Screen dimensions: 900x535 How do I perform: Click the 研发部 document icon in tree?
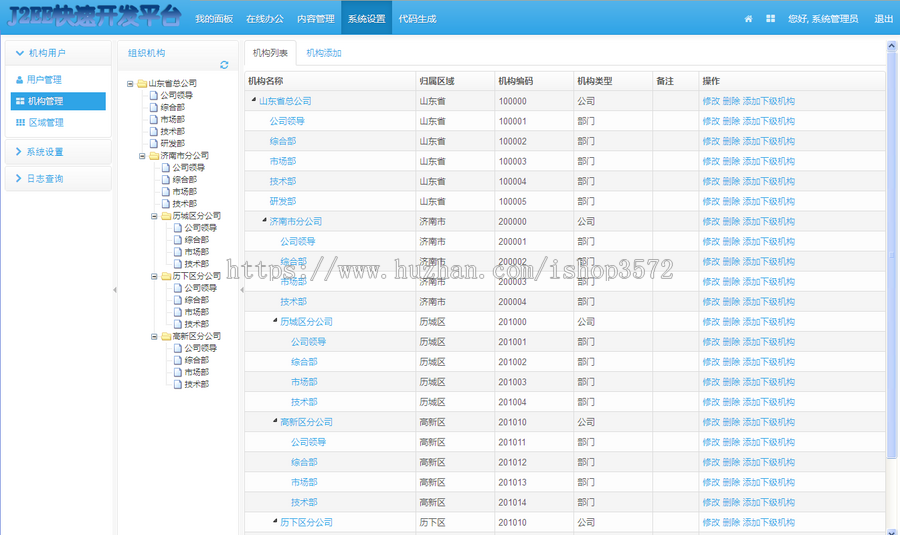point(153,144)
